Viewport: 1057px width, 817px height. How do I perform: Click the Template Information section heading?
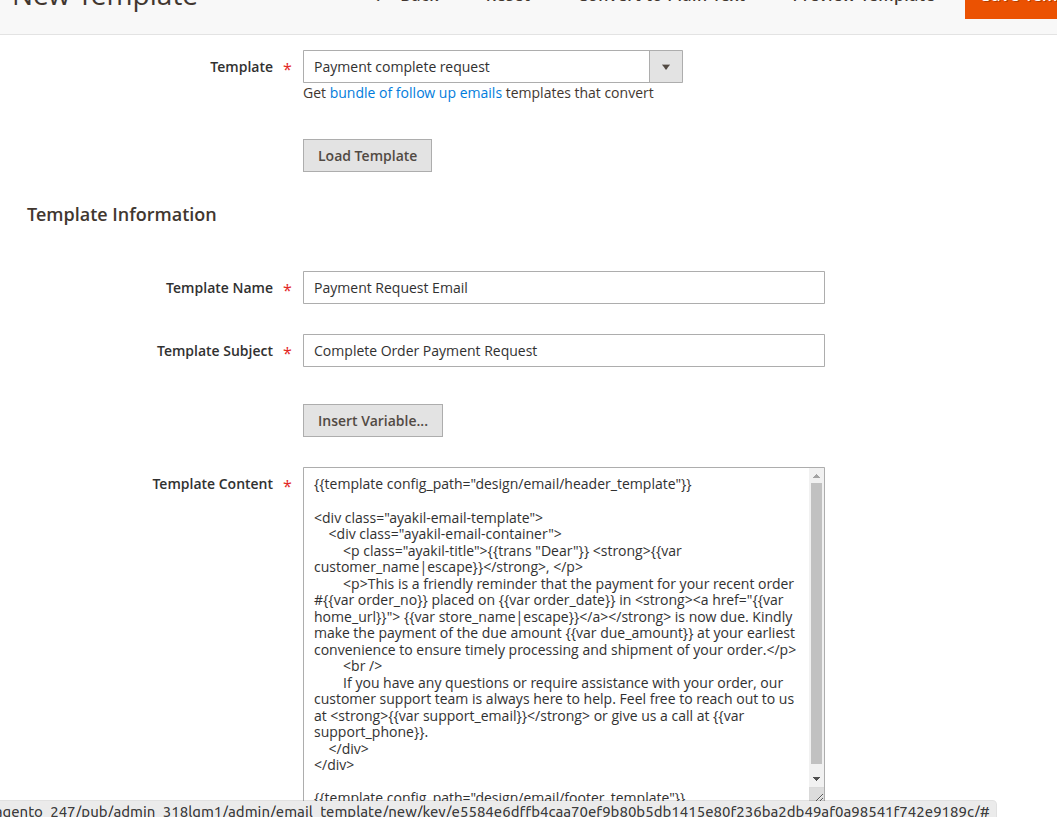pos(122,215)
